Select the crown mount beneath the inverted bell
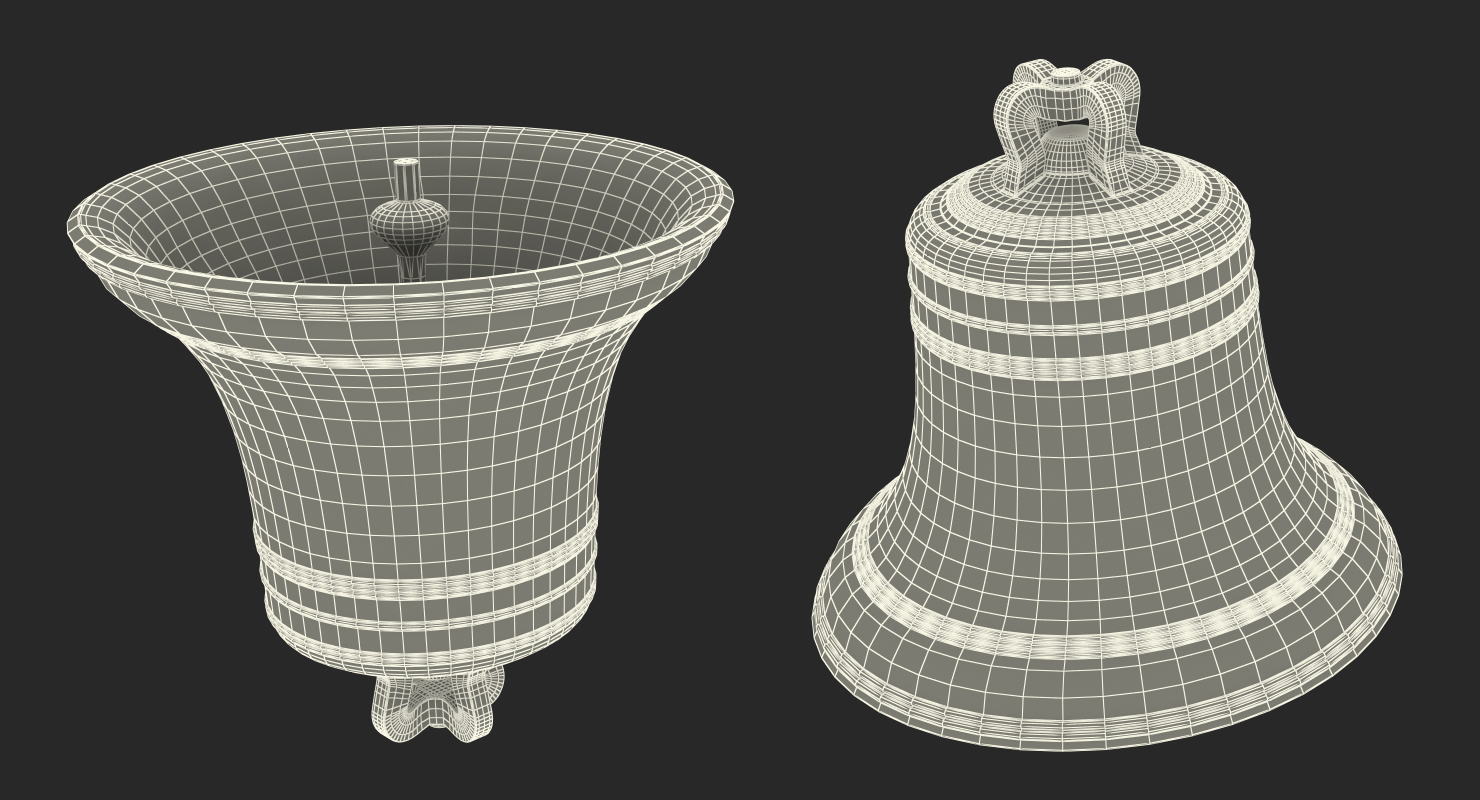This screenshot has height=800, width=1480. point(438,704)
